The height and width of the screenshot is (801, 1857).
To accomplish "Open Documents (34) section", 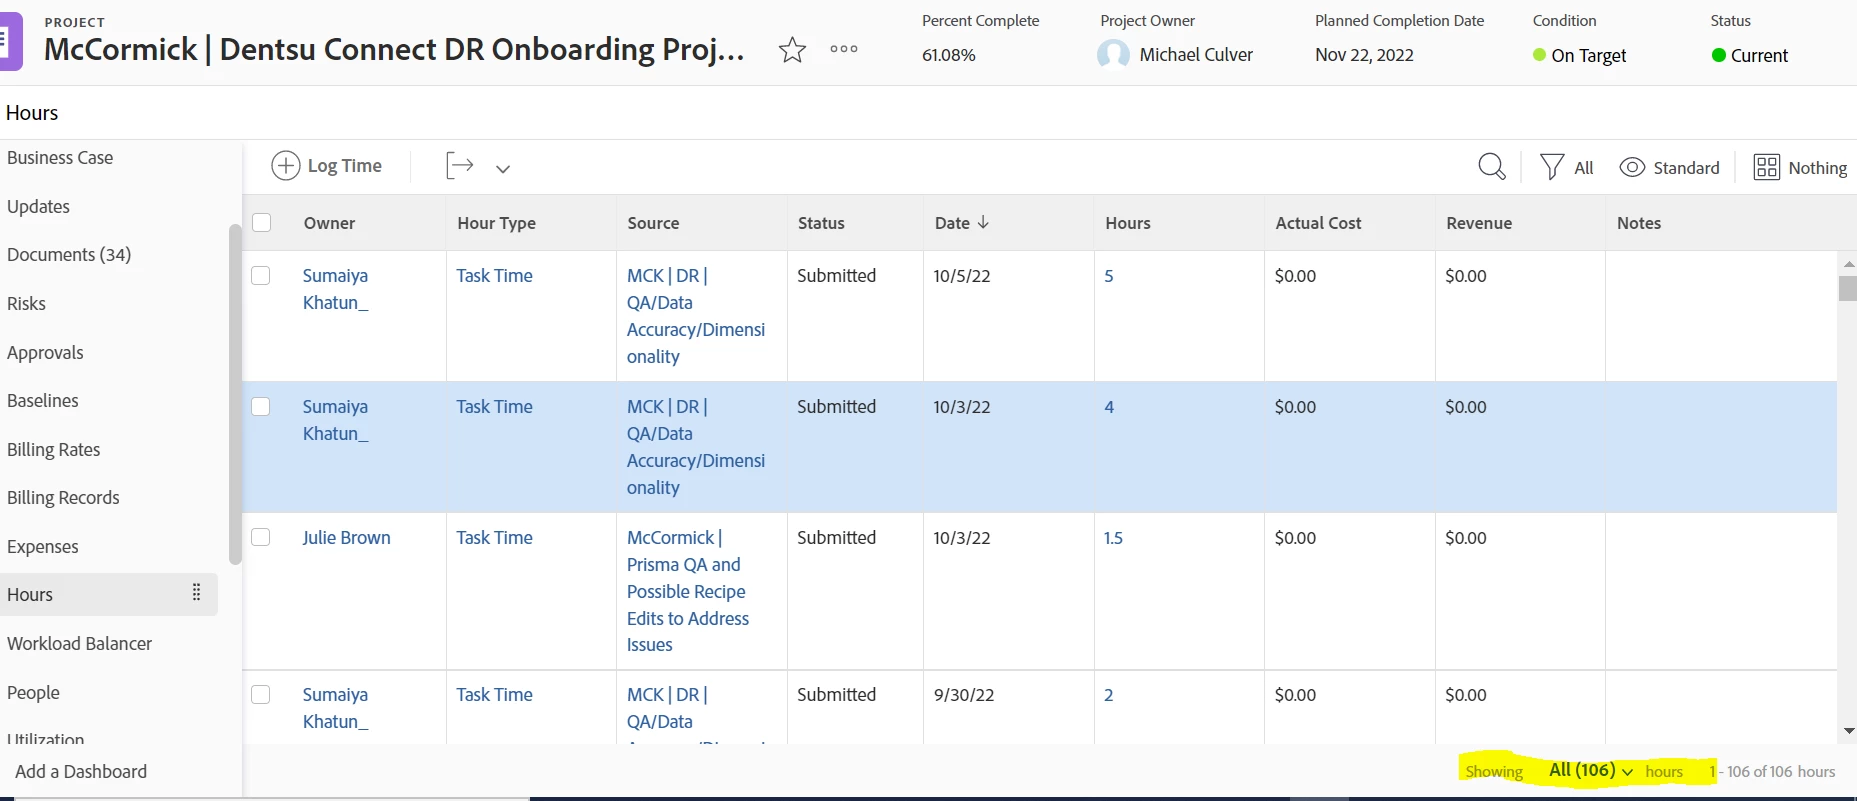I will coord(69,254).
